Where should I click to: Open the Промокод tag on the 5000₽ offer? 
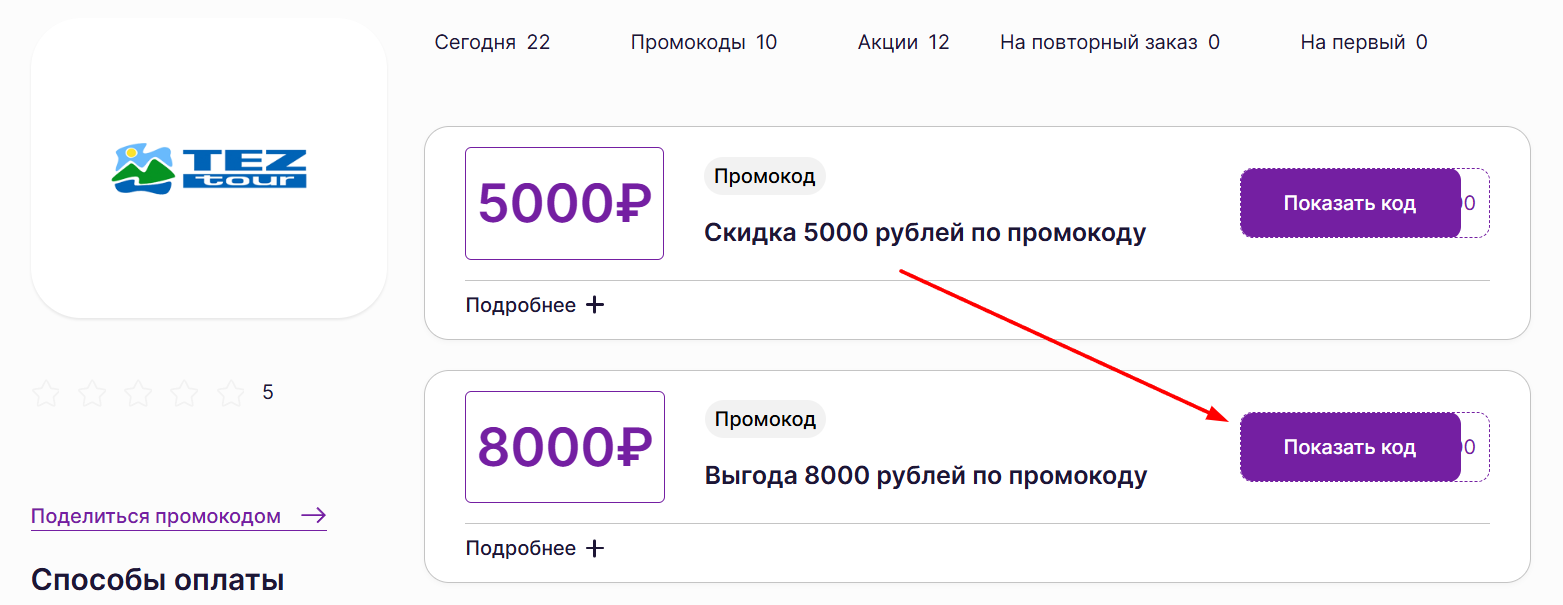click(765, 175)
